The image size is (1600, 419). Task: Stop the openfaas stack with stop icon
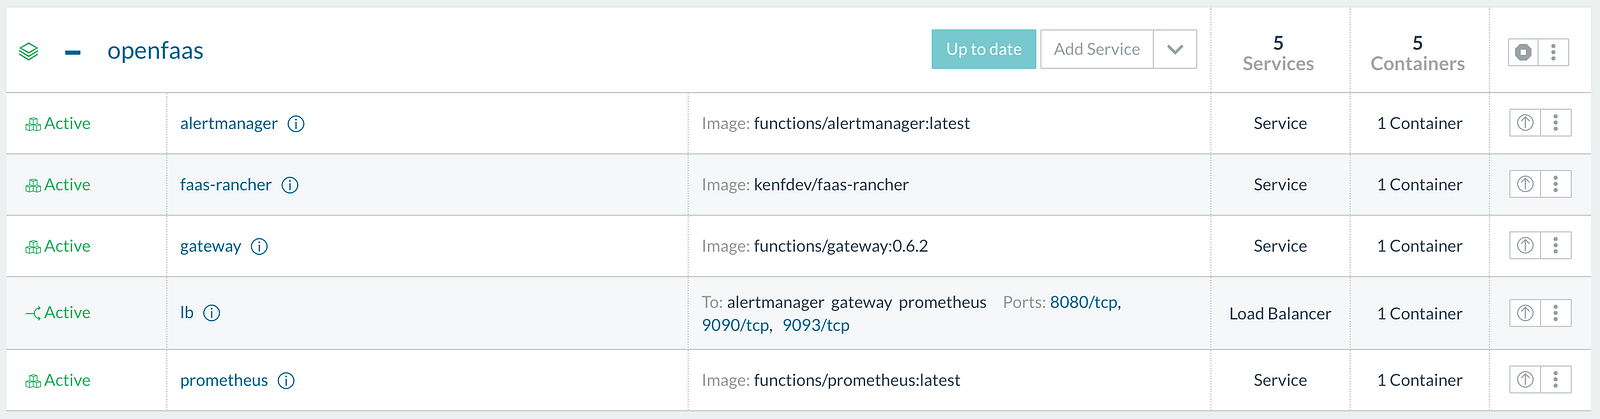point(1523,52)
